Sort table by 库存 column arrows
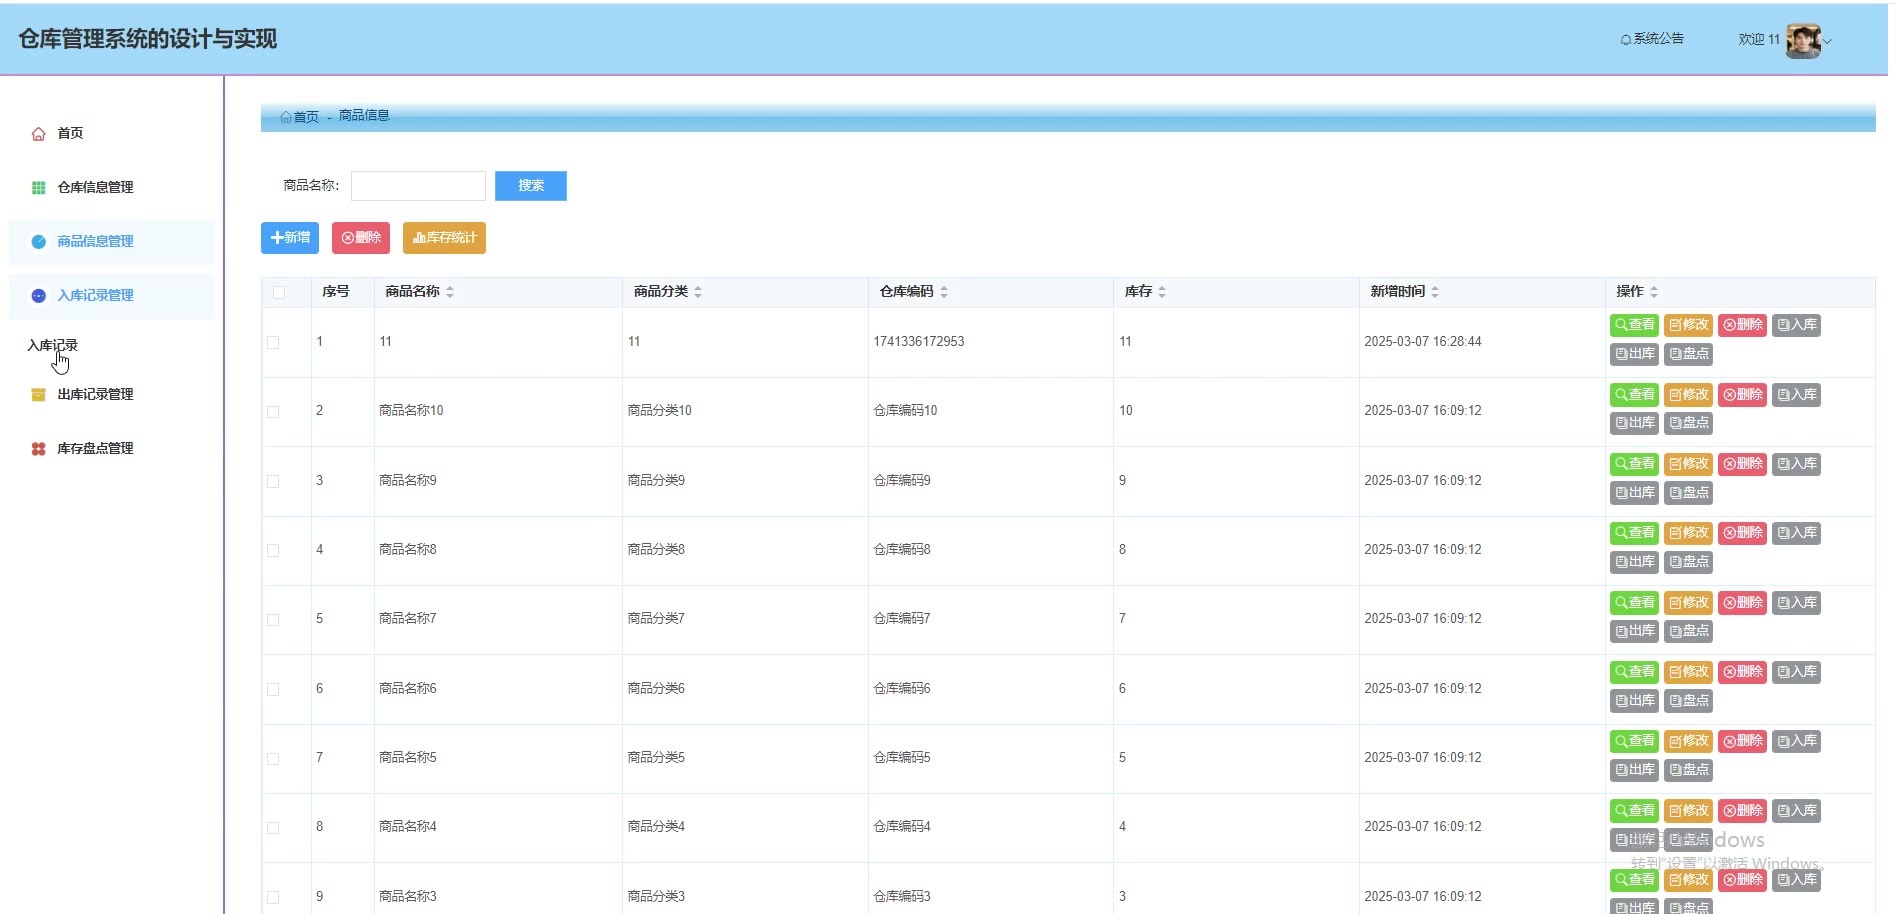 pos(1162,292)
